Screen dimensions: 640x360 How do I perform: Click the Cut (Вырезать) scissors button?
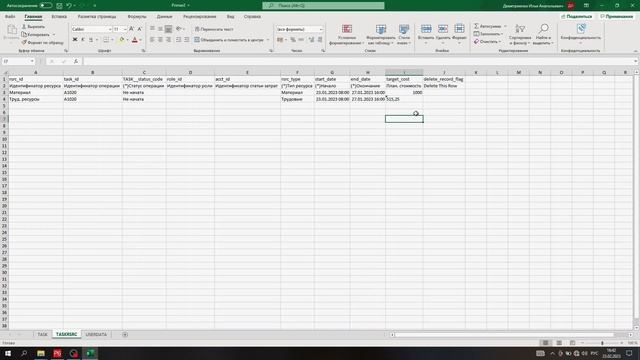point(33,27)
